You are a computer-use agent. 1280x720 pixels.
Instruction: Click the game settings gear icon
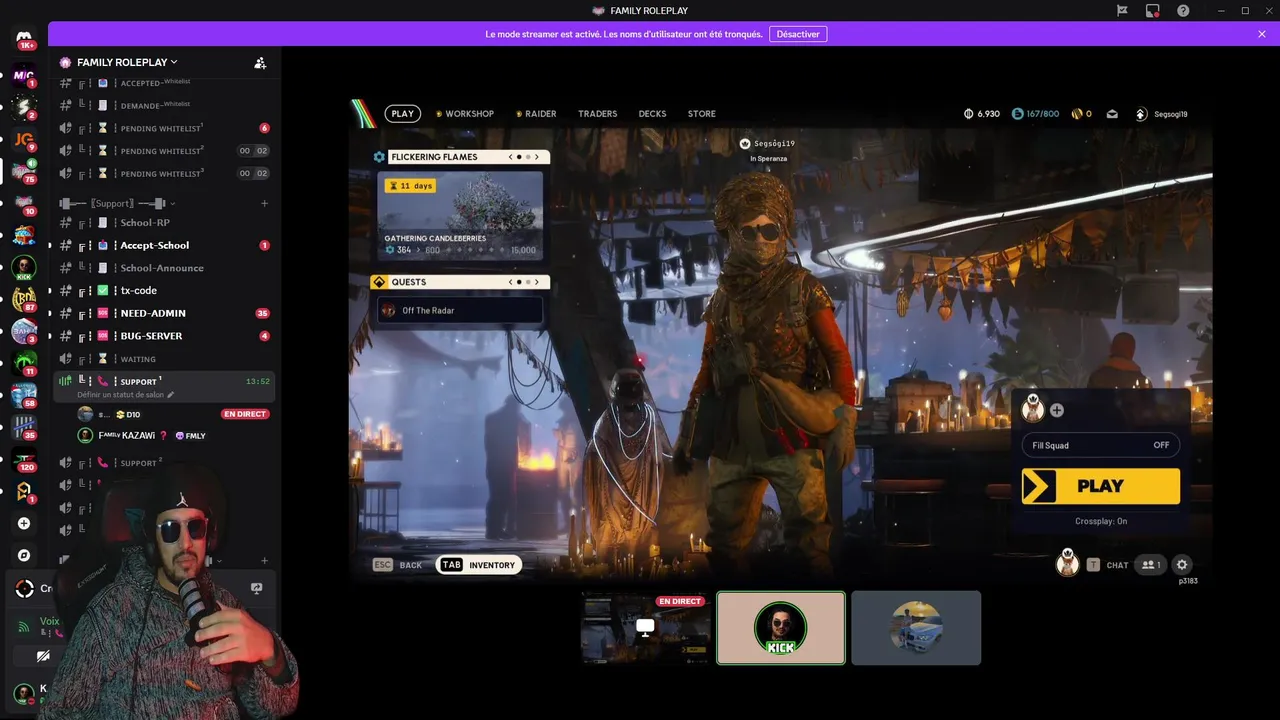1182,565
